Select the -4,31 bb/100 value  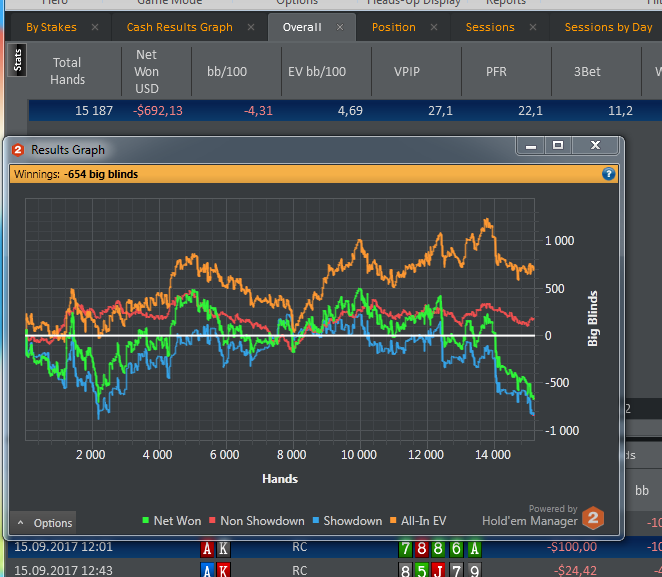click(x=258, y=111)
